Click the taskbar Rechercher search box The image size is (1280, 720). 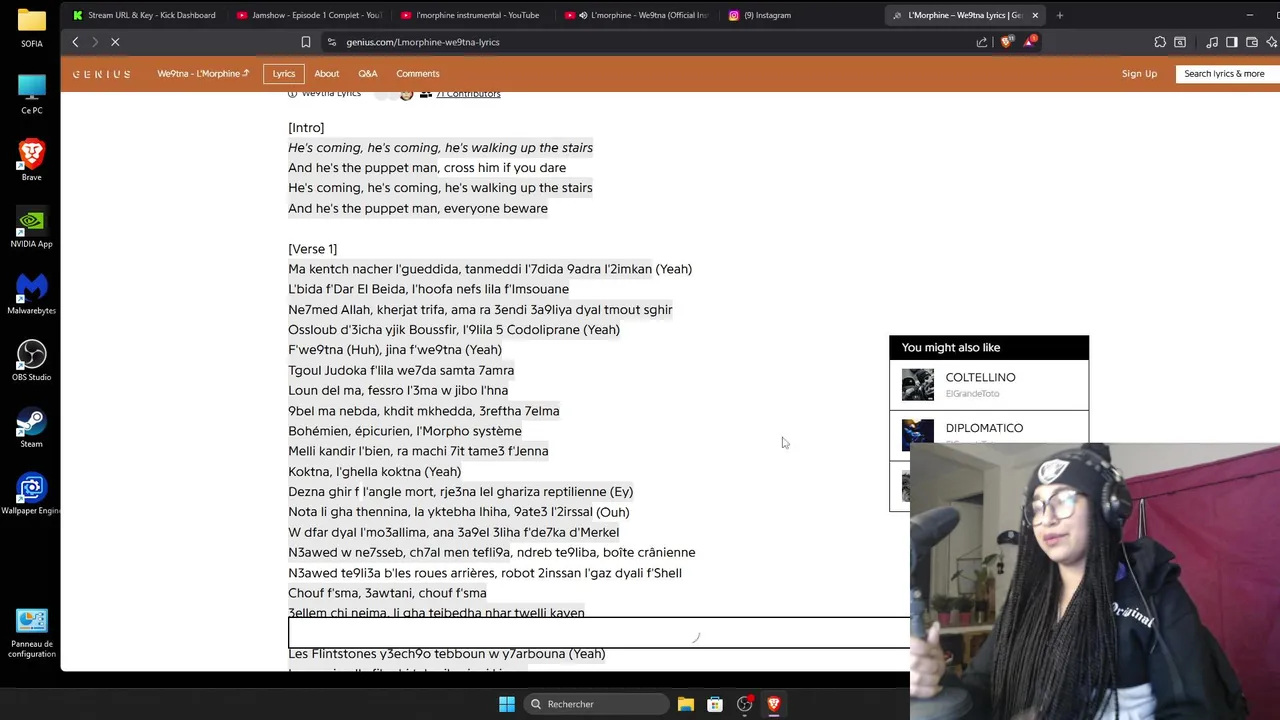coord(597,704)
